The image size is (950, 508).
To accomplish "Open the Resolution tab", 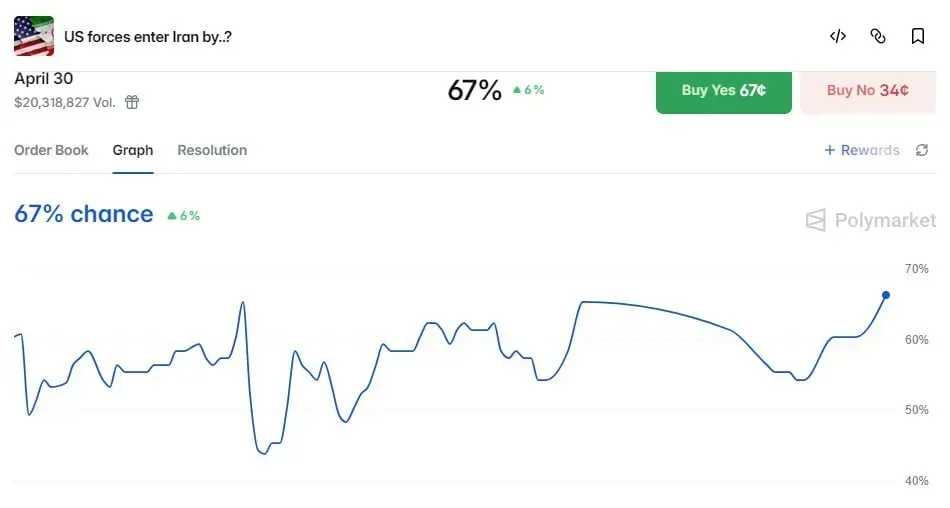I will point(212,150).
